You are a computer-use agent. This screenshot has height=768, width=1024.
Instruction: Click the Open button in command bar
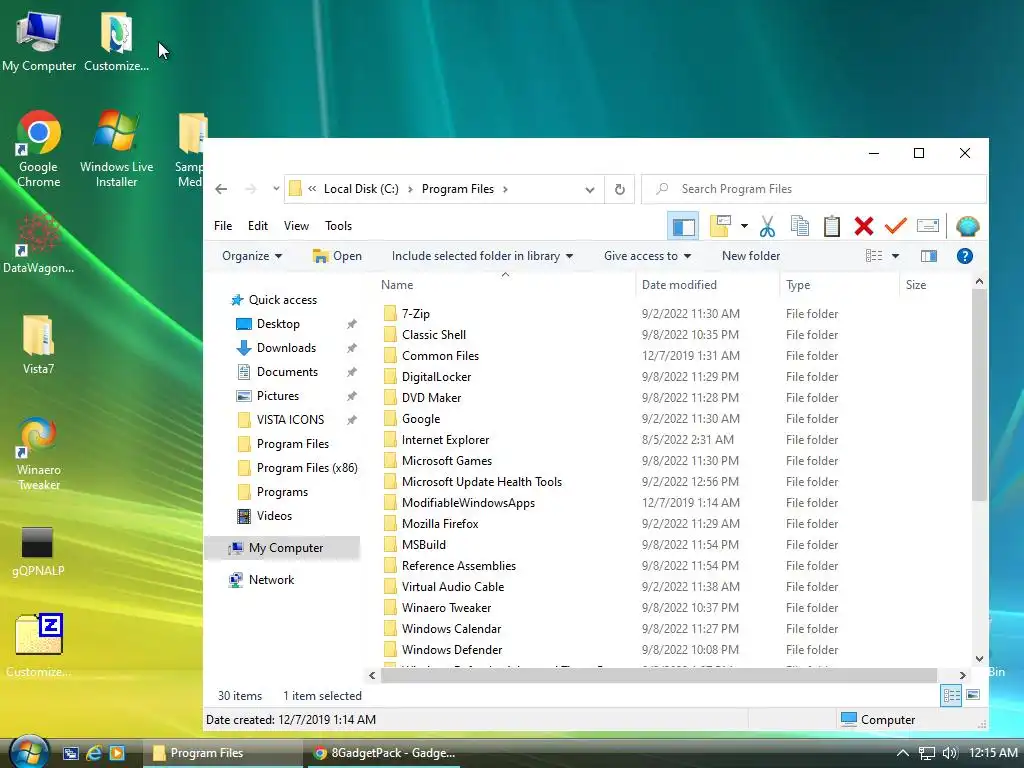click(x=337, y=256)
